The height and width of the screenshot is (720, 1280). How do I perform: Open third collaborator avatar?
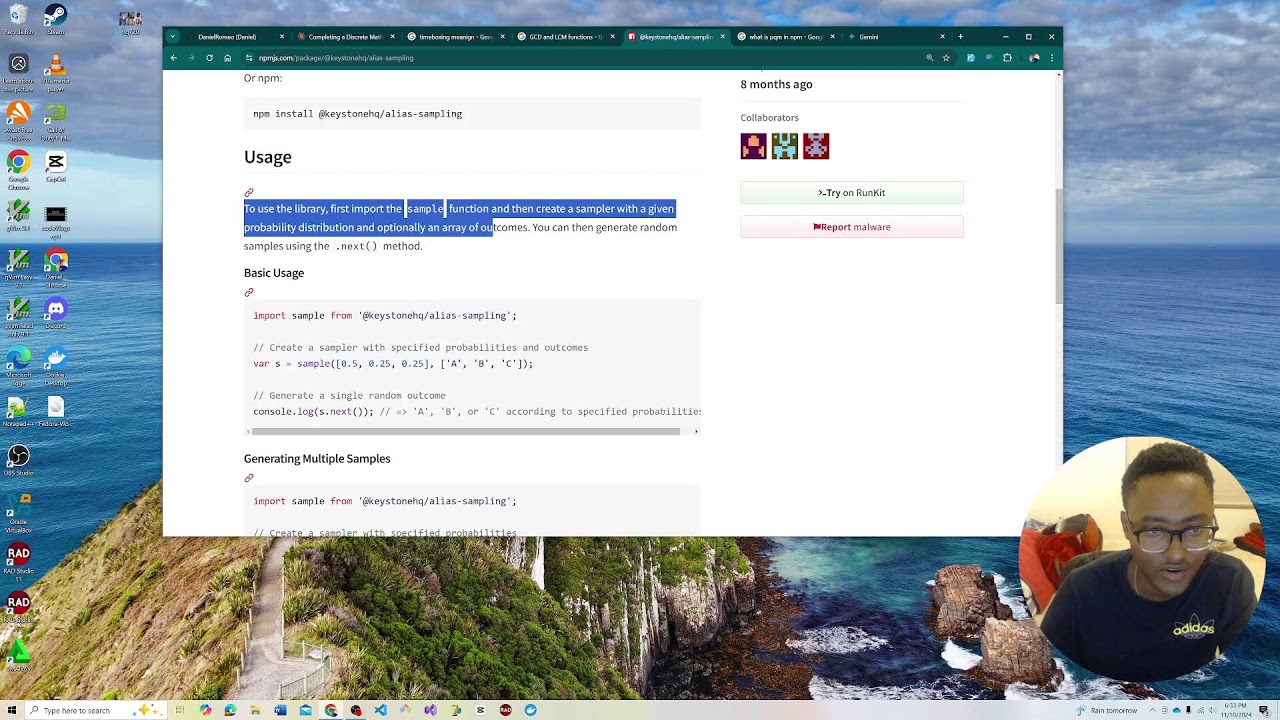[x=816, y=146]
